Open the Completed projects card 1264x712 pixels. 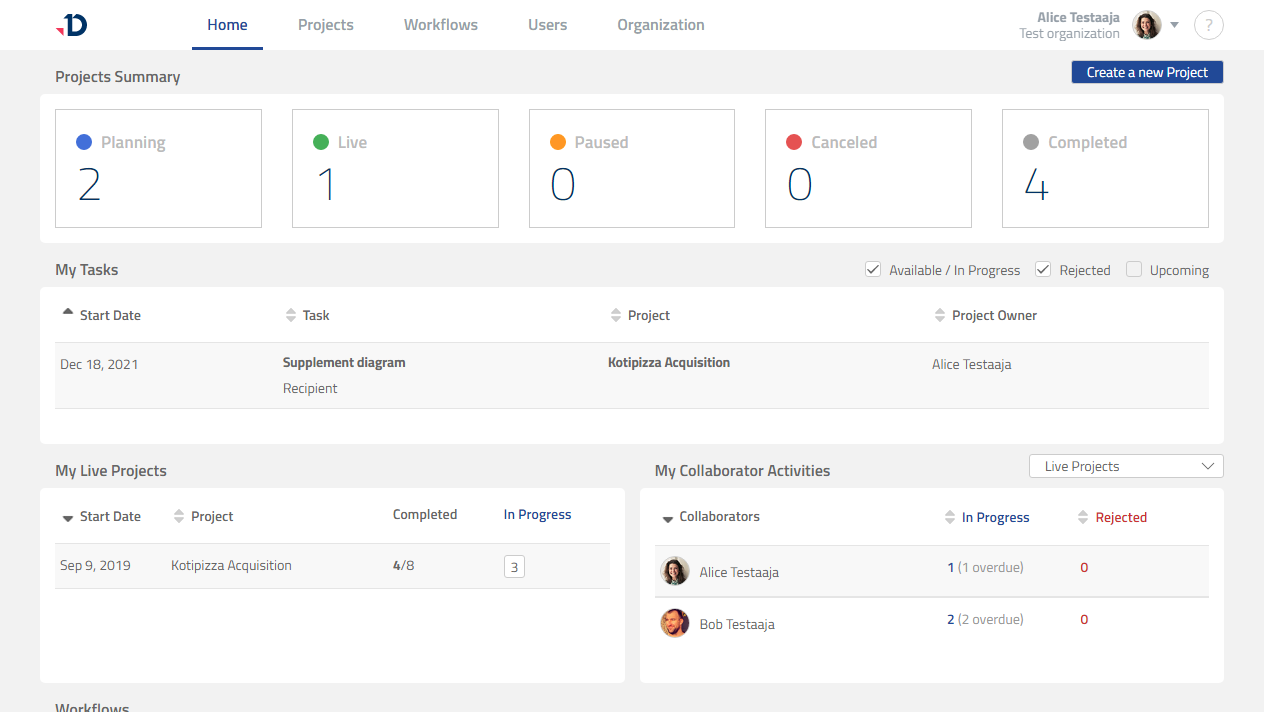click(1104, 168)
